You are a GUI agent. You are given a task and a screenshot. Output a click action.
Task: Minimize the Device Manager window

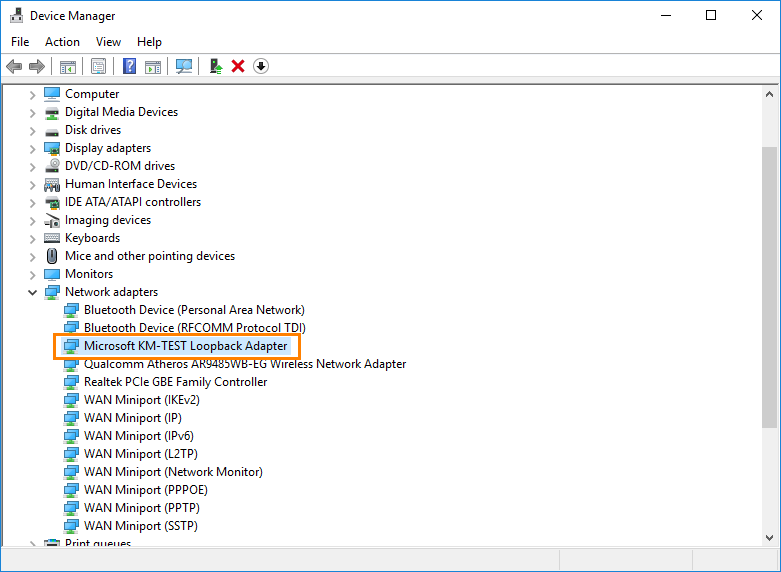click(x=666, y=15)
